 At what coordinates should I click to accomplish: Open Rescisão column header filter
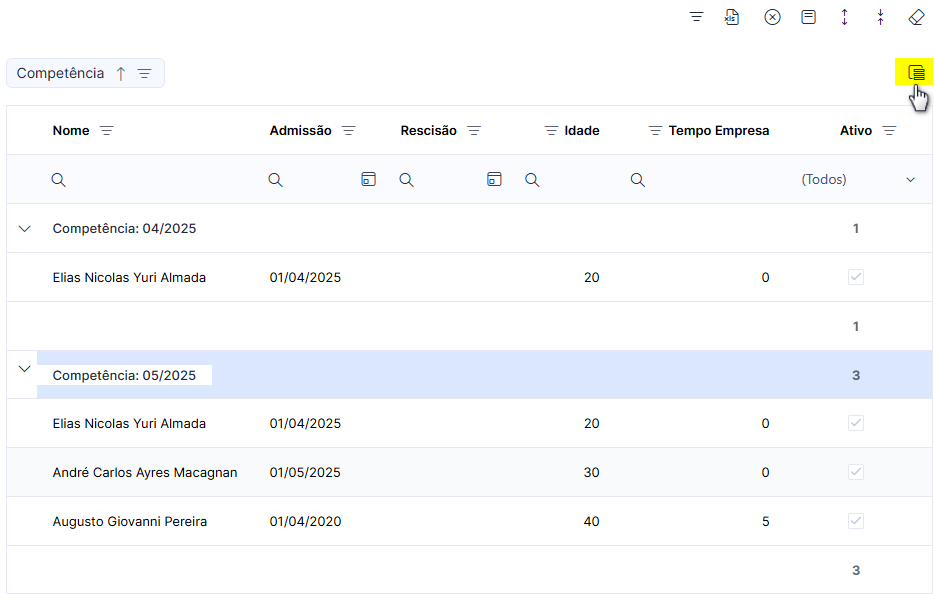click(474, 131)
